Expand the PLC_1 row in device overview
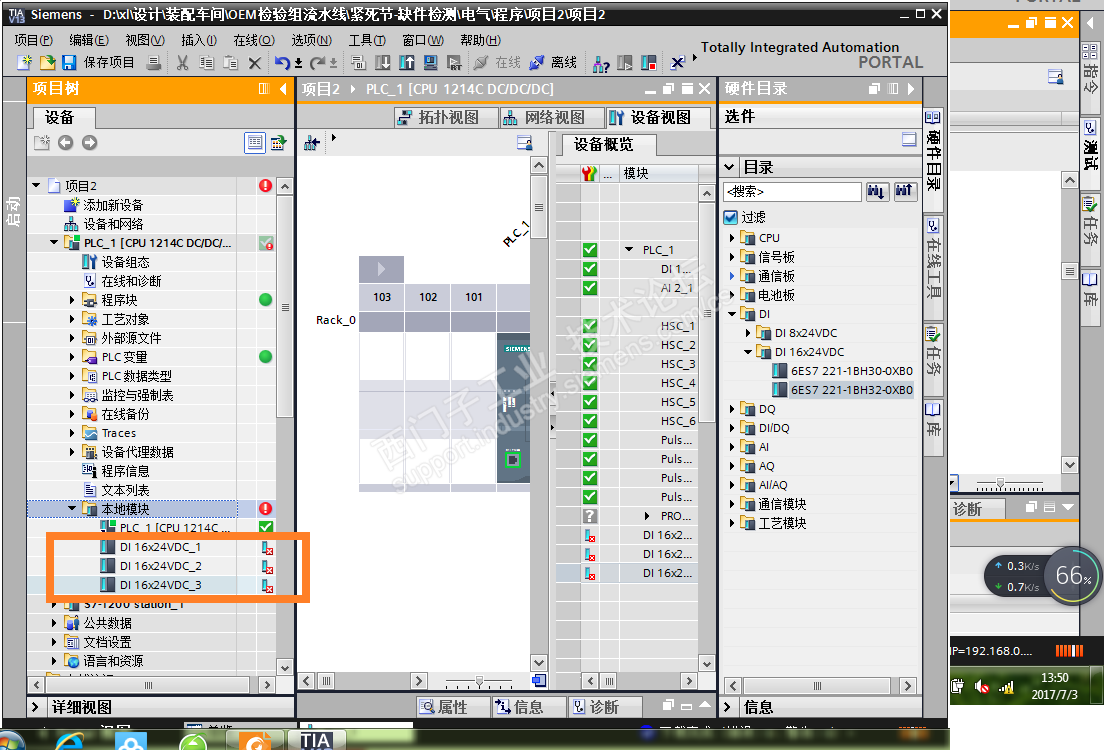Image resolution: width=1105 pixels, height=750 pixels. pyautogui.click(x=629, y=250)
